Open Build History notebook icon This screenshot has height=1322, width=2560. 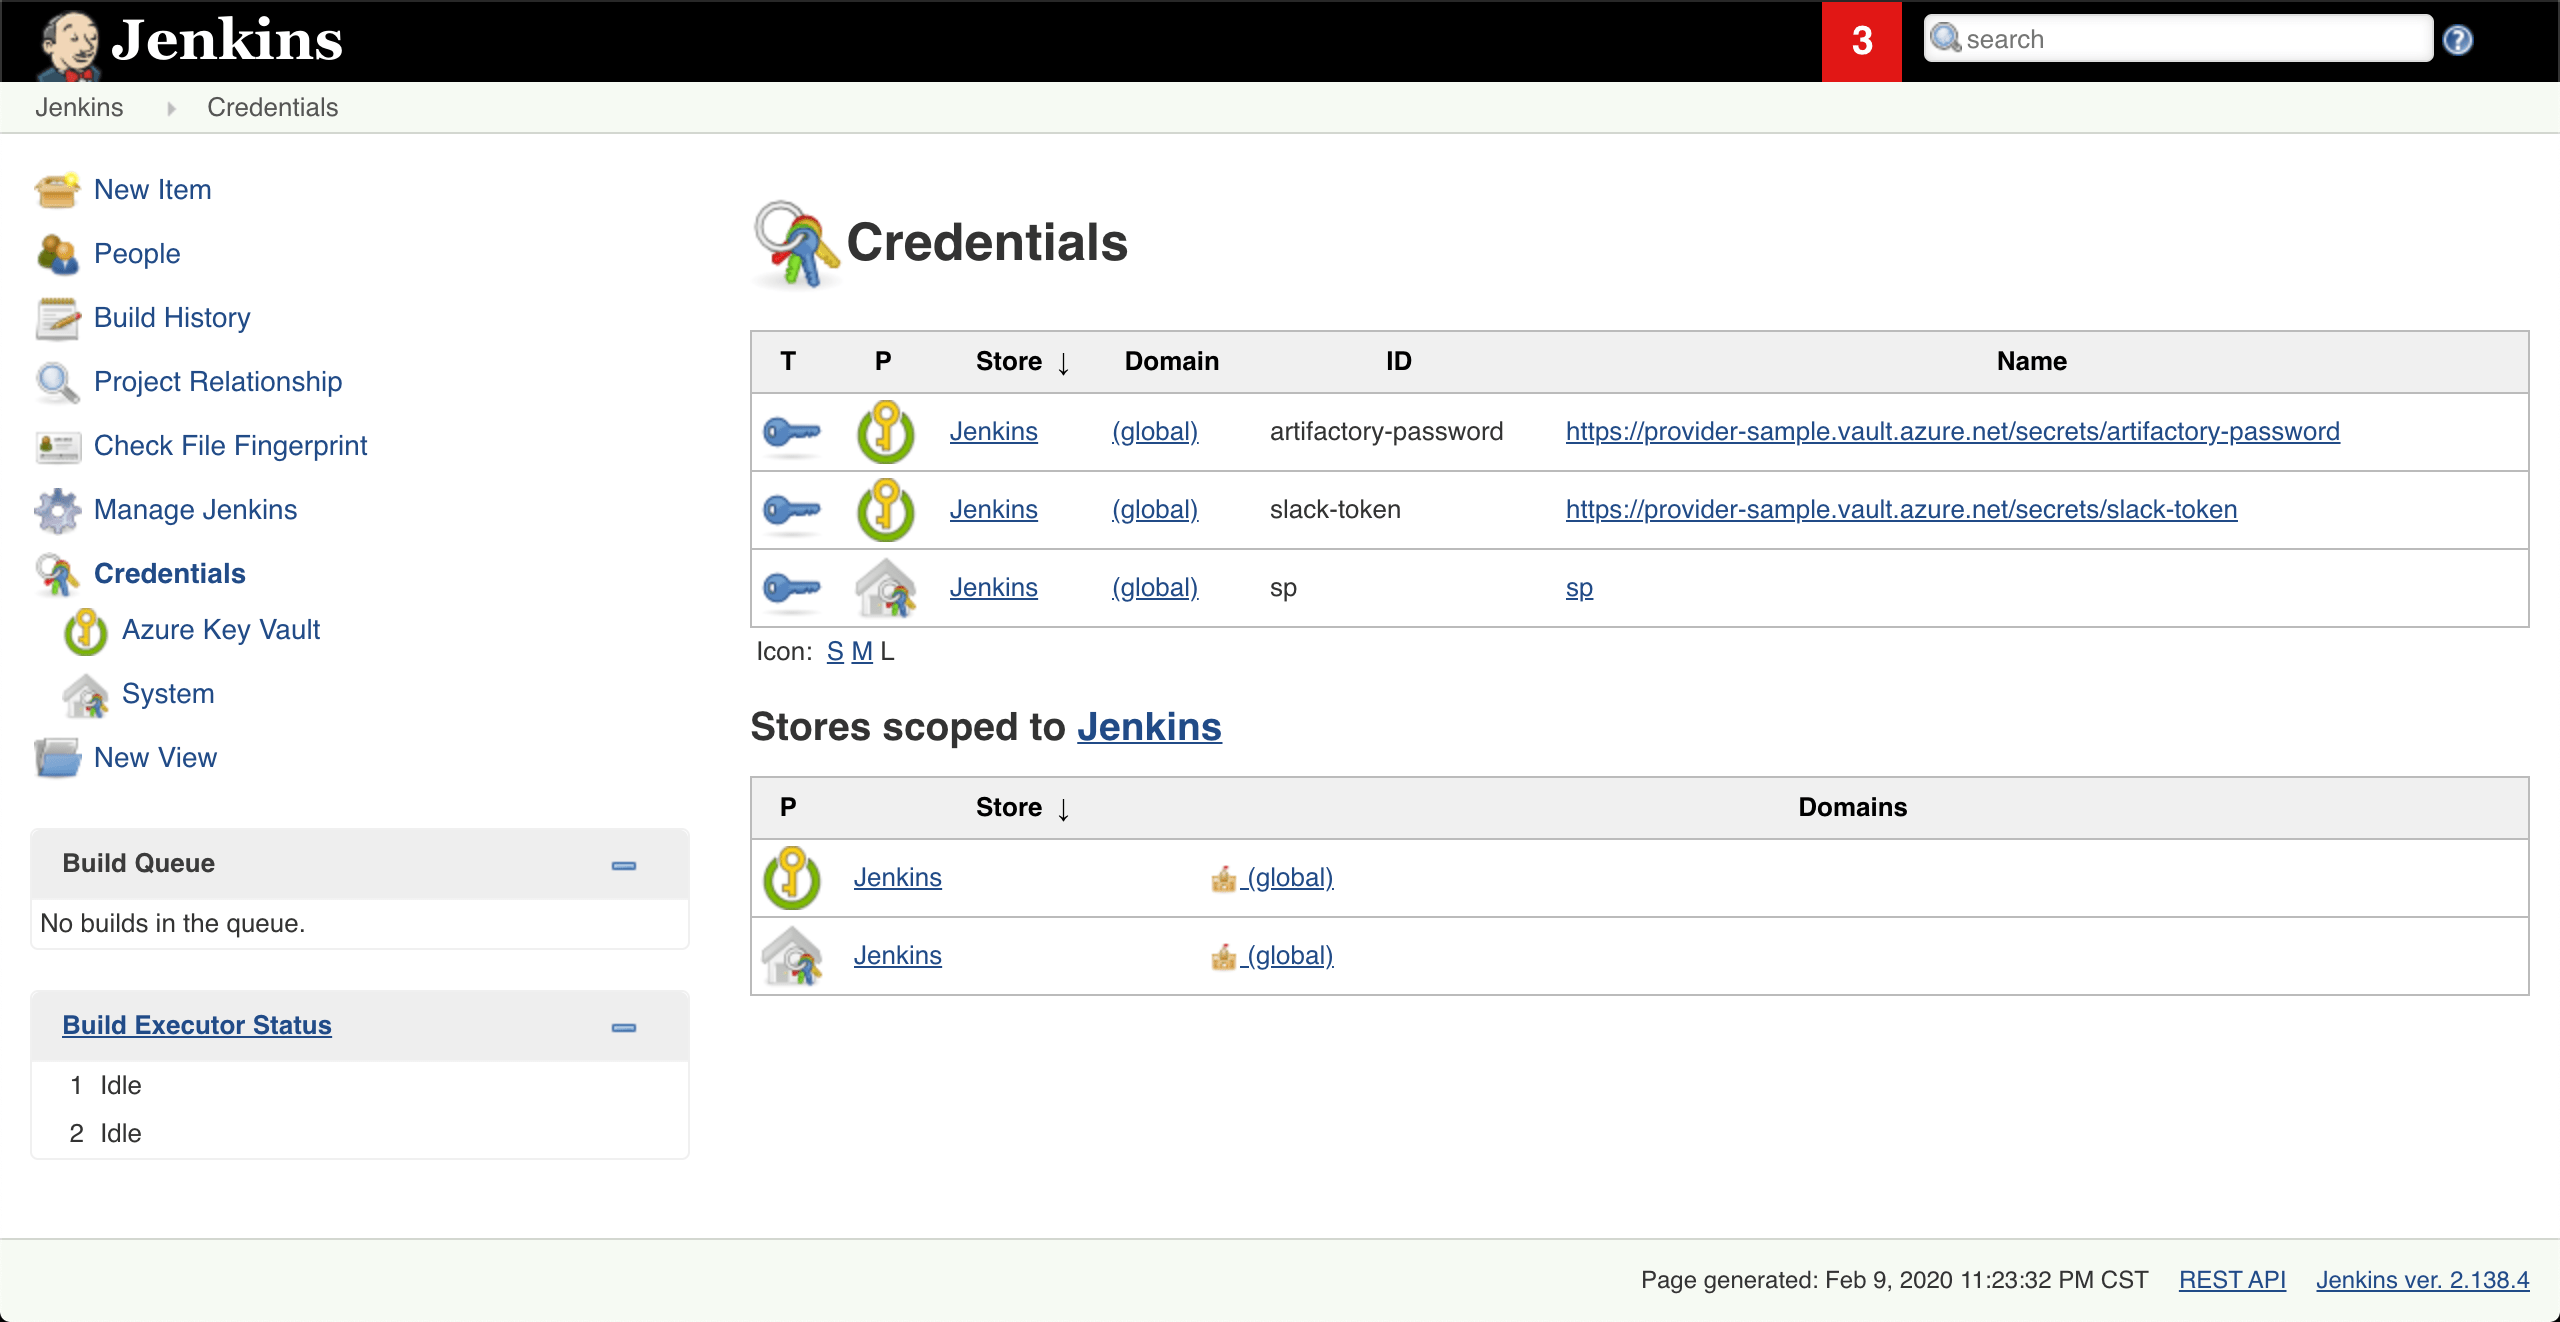58,318
